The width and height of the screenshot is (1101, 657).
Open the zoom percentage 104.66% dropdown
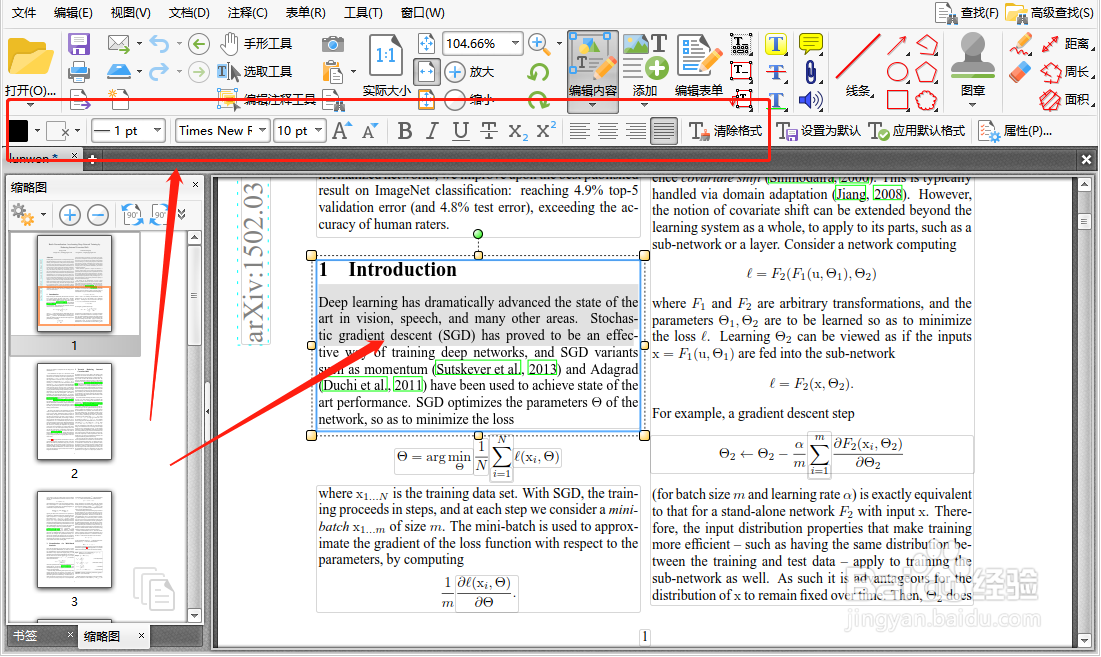point(515,44)
